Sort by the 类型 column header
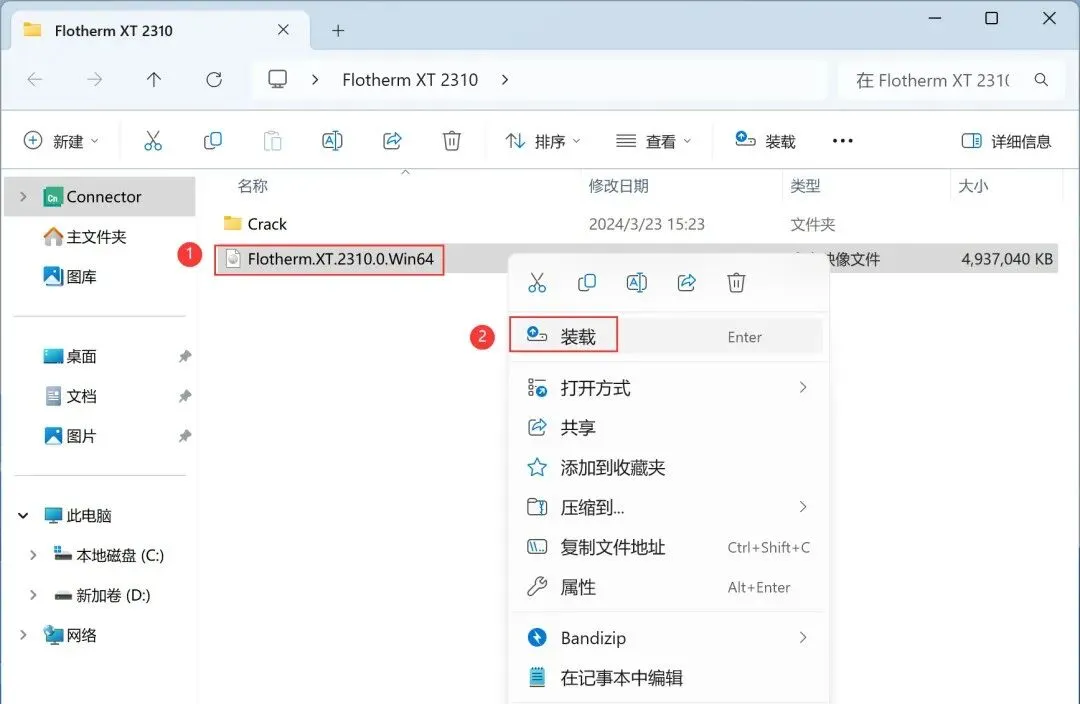Screen dimensions: 1080x704 click(x=805, y=186)
